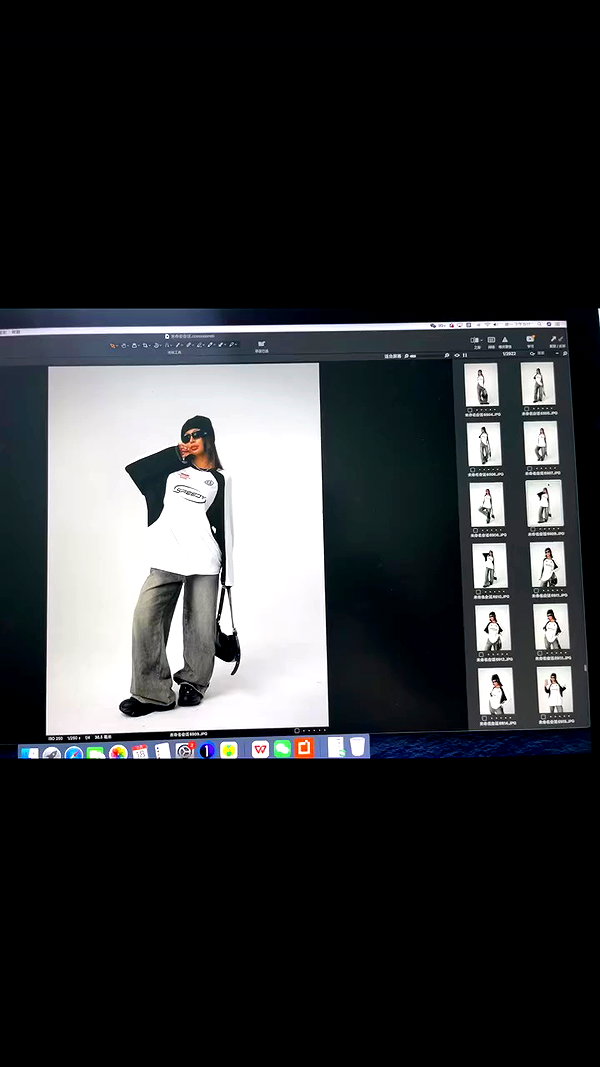Click the 6909.JPG filename label under the viewer
The width and height of the screenshot is (600, 1067).
[188, 735]
